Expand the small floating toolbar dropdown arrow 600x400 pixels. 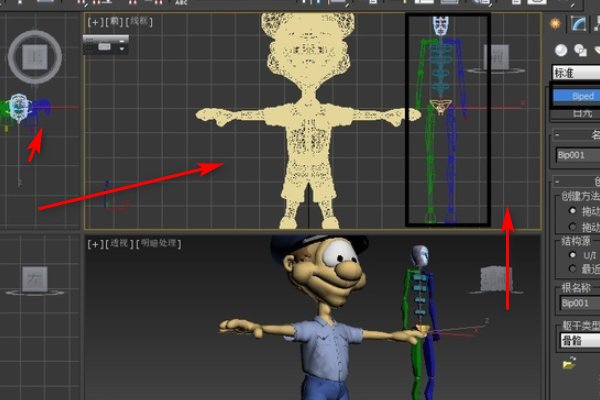[122, 49]
